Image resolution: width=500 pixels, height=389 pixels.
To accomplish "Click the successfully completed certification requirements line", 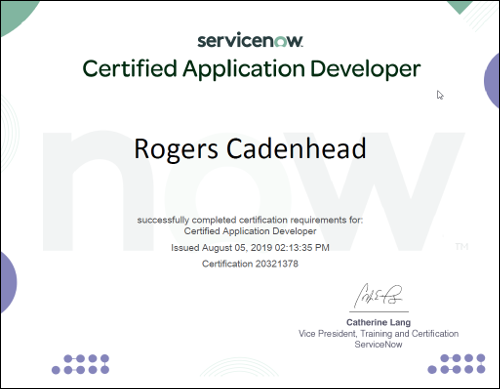I will click(250, 220).
